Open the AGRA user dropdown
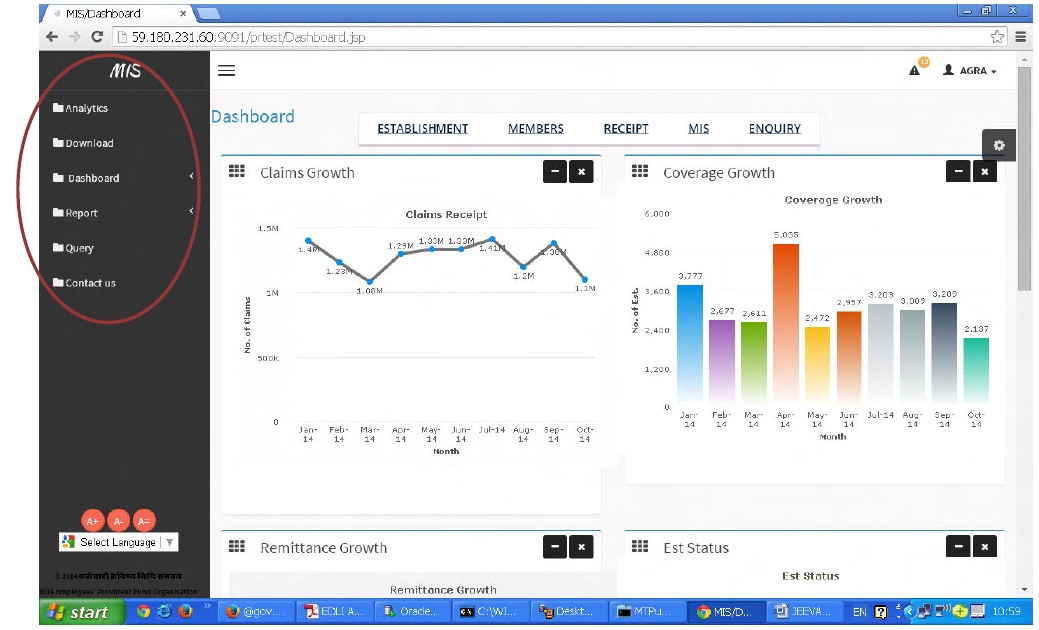1039x630 pixels. [x=970, y=71]
